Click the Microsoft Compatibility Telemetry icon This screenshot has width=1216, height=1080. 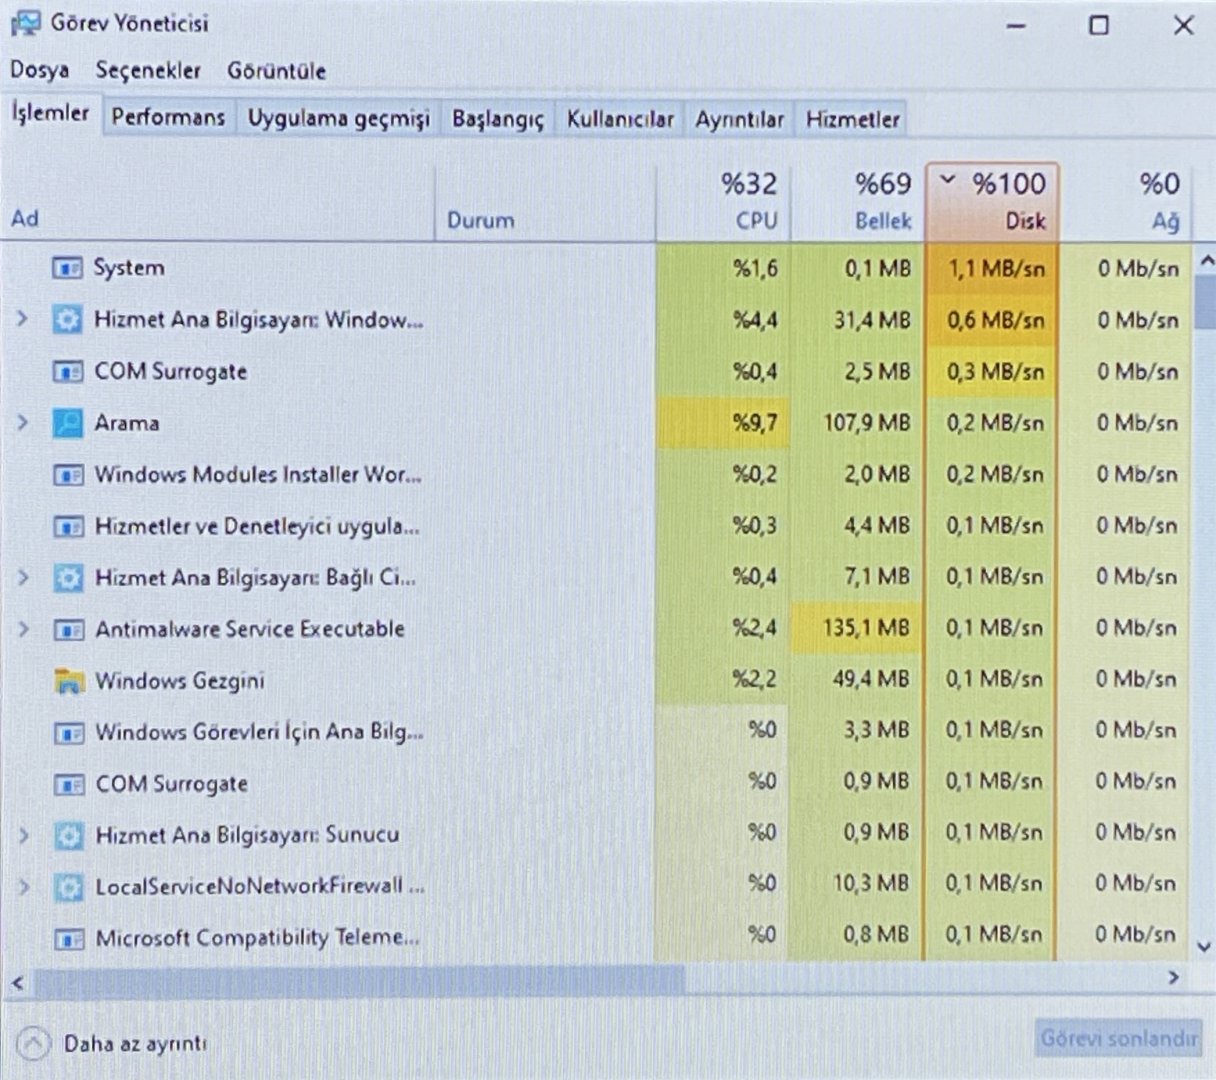tap(68, 939)
